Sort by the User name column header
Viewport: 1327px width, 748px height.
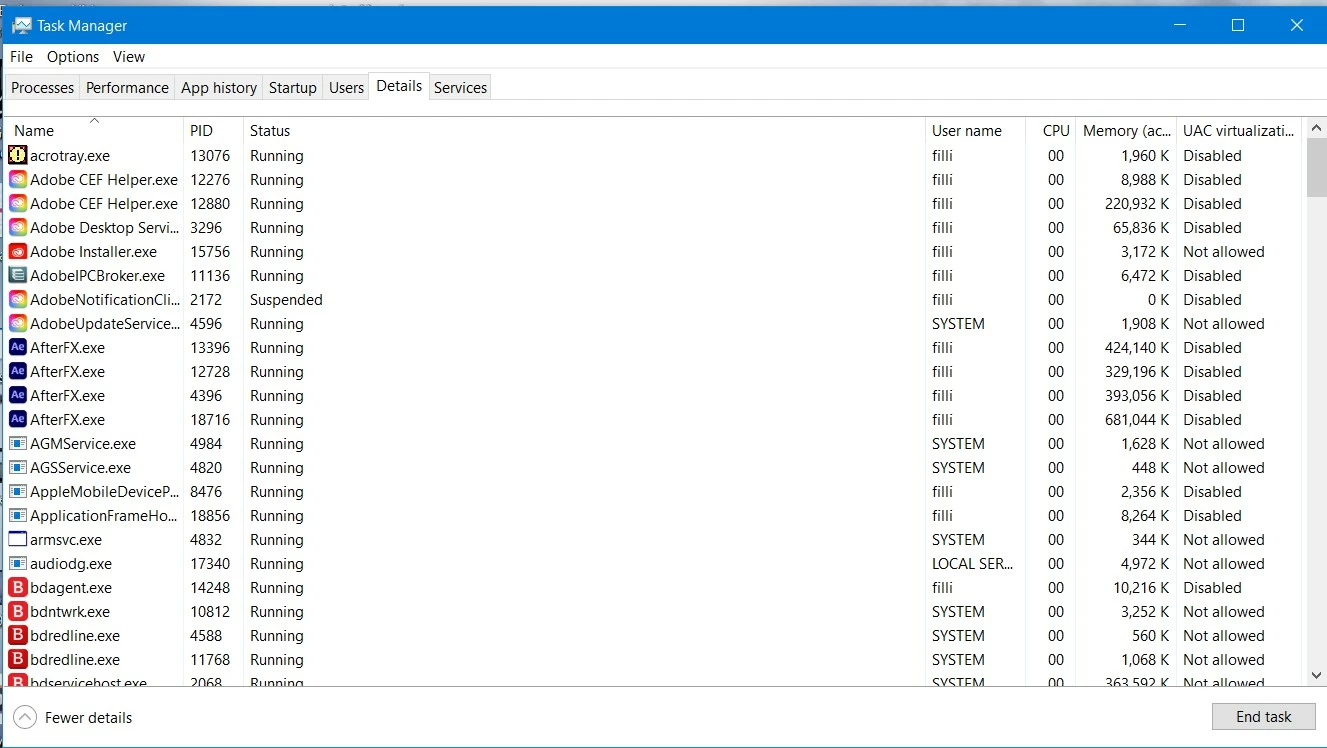[975, 130]
